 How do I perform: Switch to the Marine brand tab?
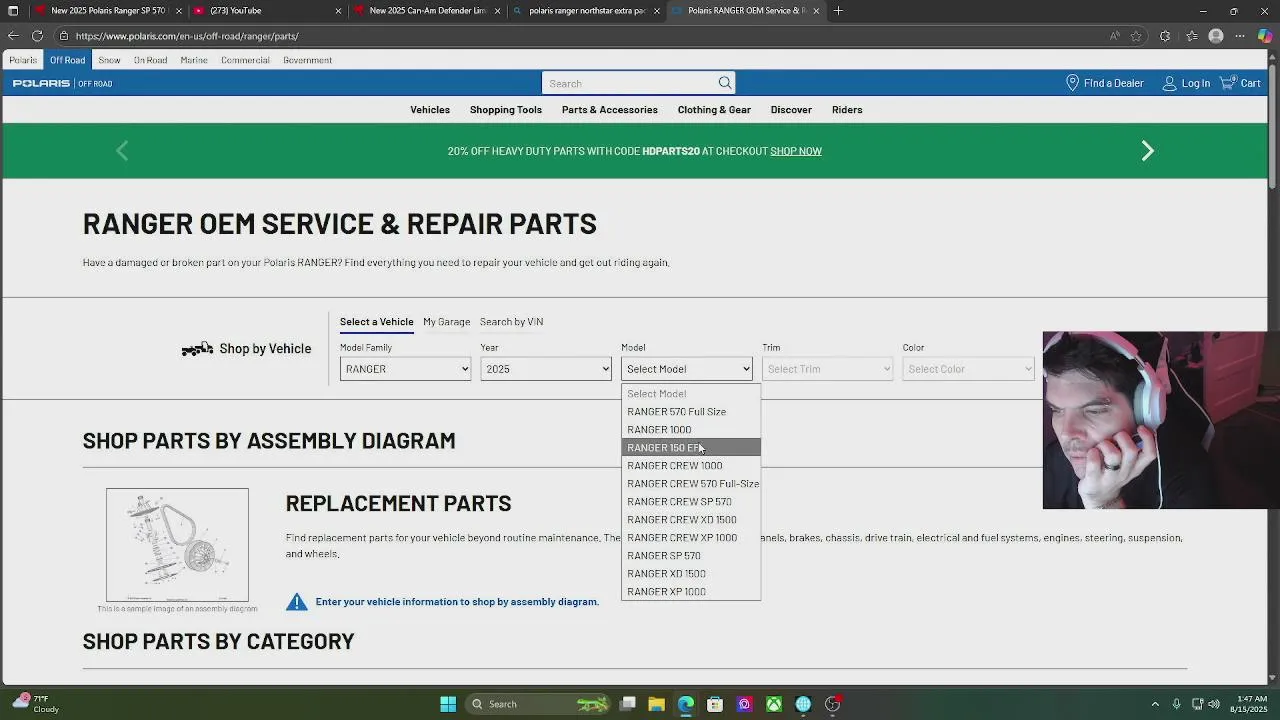click(194, 60)
